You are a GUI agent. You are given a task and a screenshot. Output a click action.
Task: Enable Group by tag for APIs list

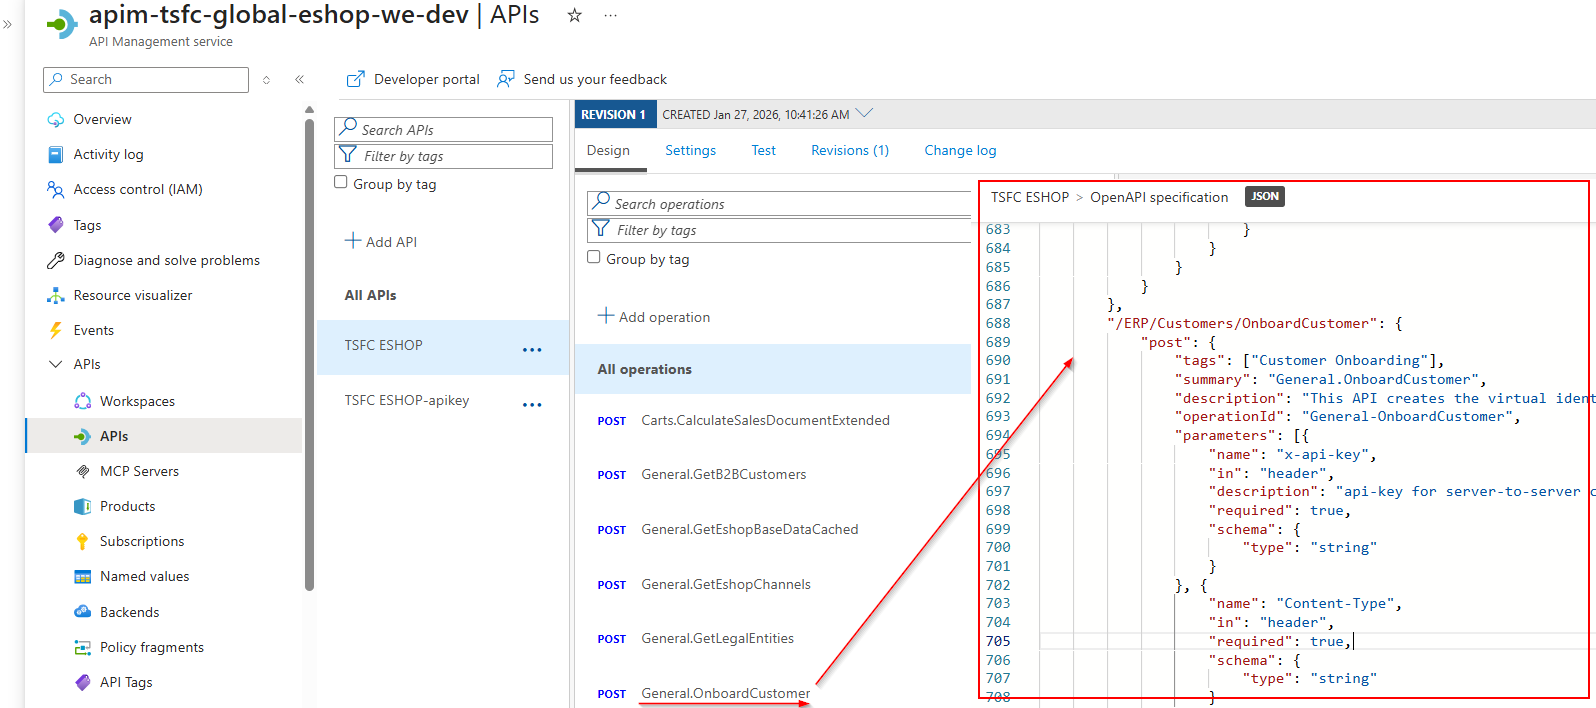coord(341,182)
